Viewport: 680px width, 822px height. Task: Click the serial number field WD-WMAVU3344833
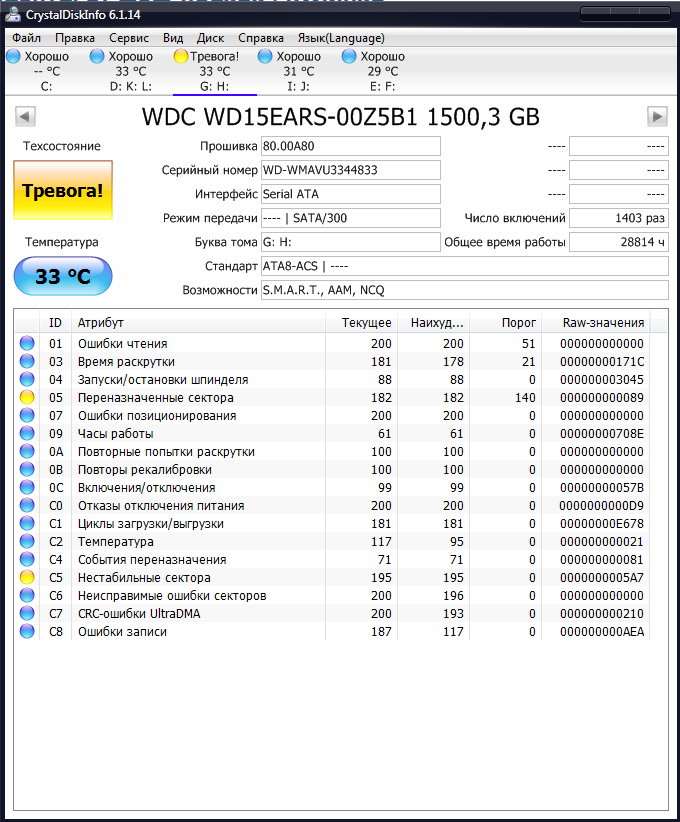pos(351,170)
